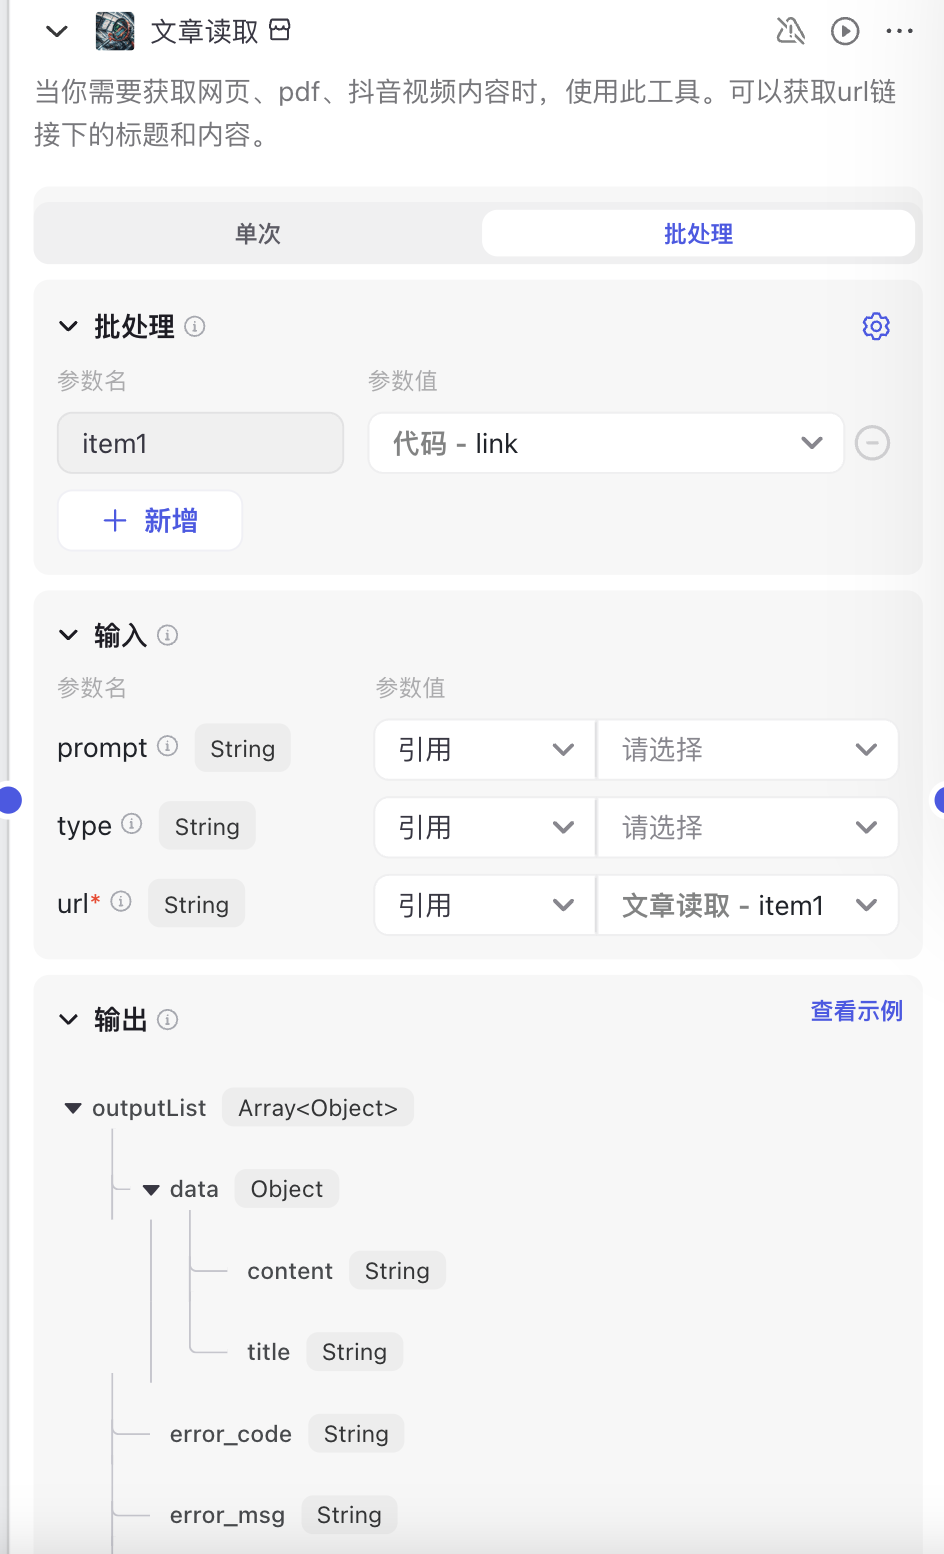Click the run/play node icon
Screen dimensions: 944x1554
pos(845,32)
